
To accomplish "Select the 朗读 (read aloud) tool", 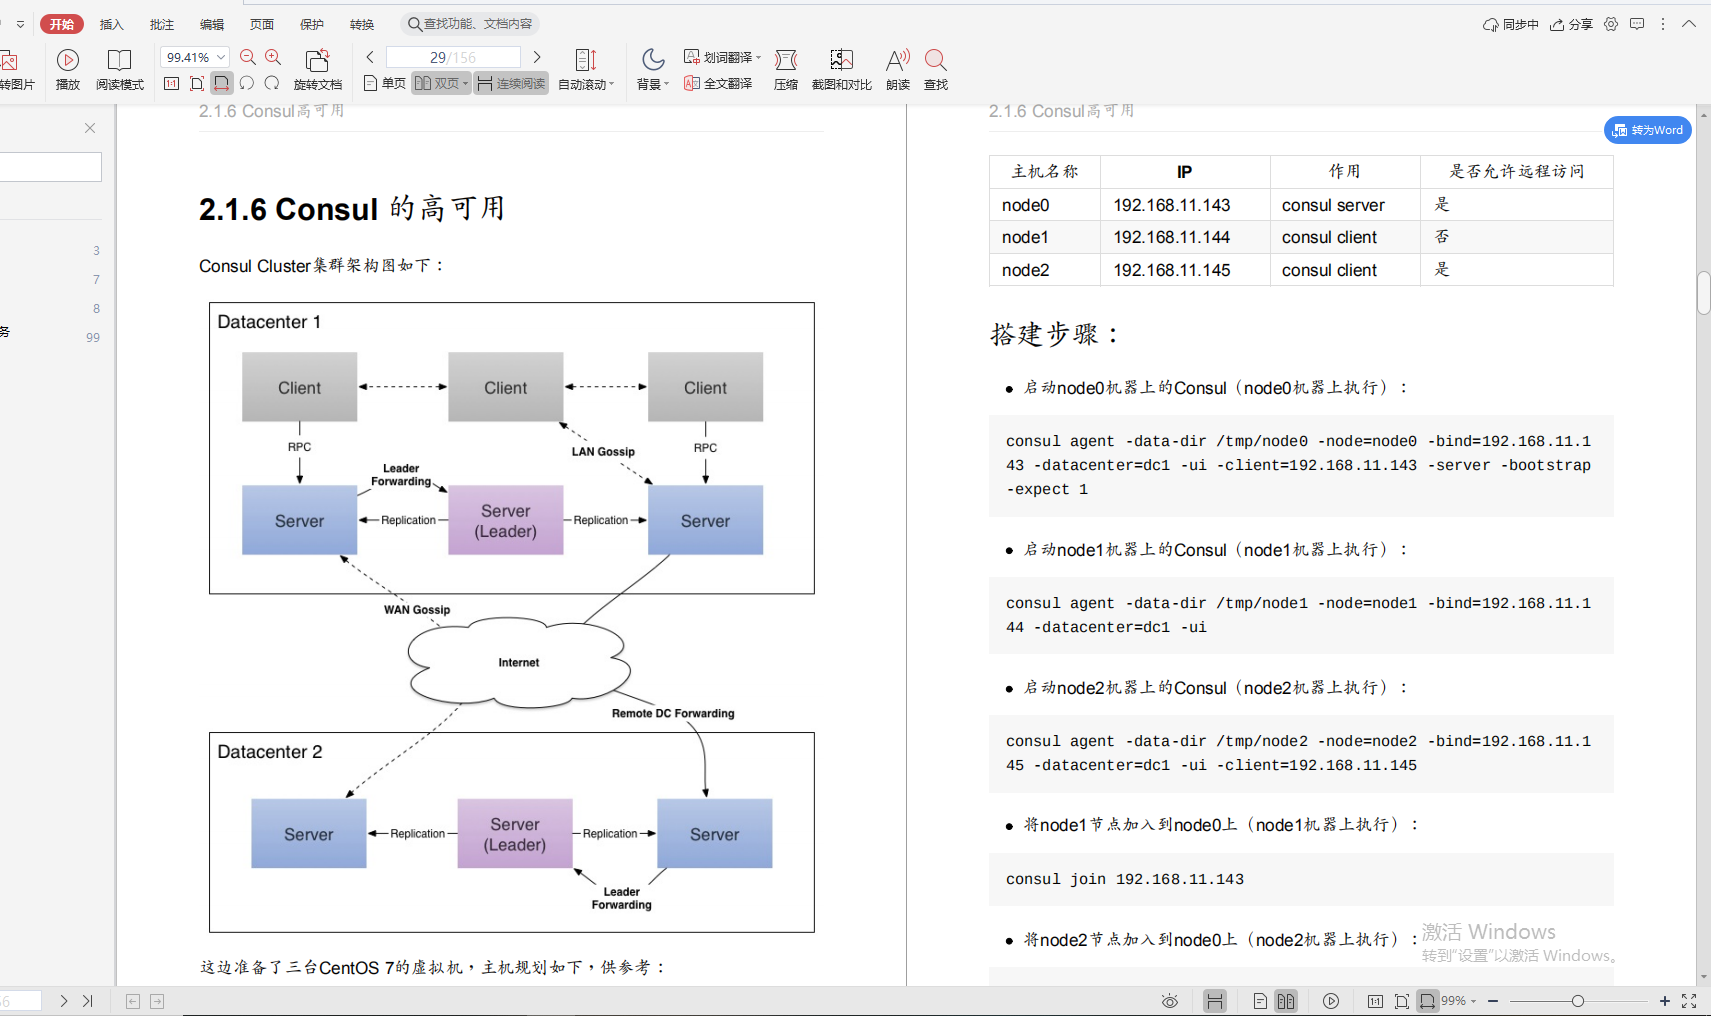I will click(x=897, y=68).
